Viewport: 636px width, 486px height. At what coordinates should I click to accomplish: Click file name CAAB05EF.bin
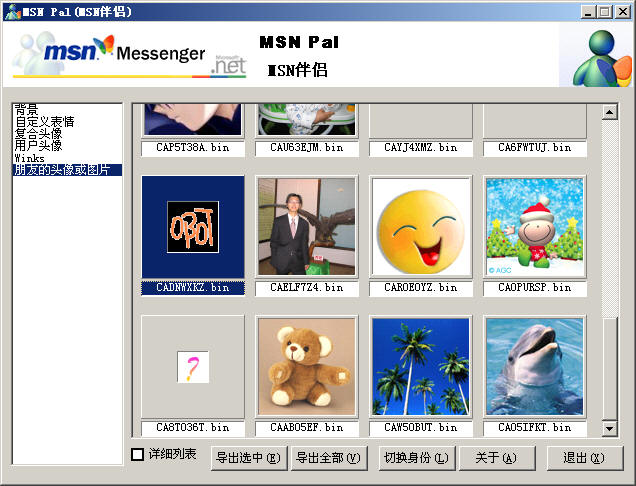pyautogui.click(x=307, y=428)
